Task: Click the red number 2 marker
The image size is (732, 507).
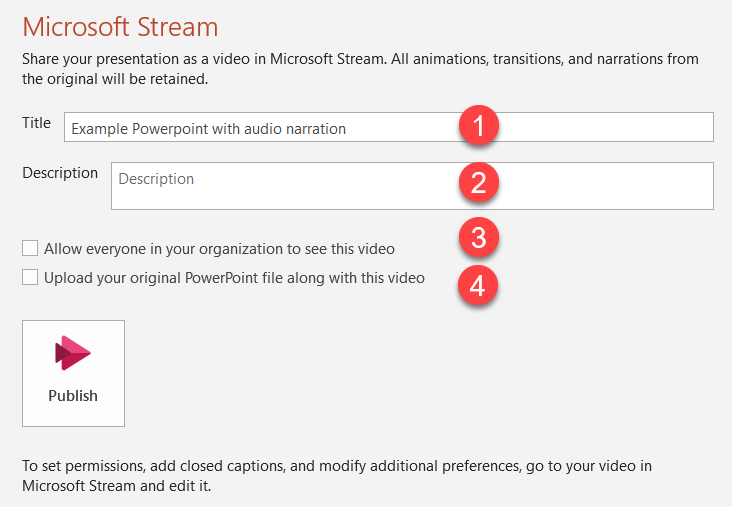Action: (479, 182)
